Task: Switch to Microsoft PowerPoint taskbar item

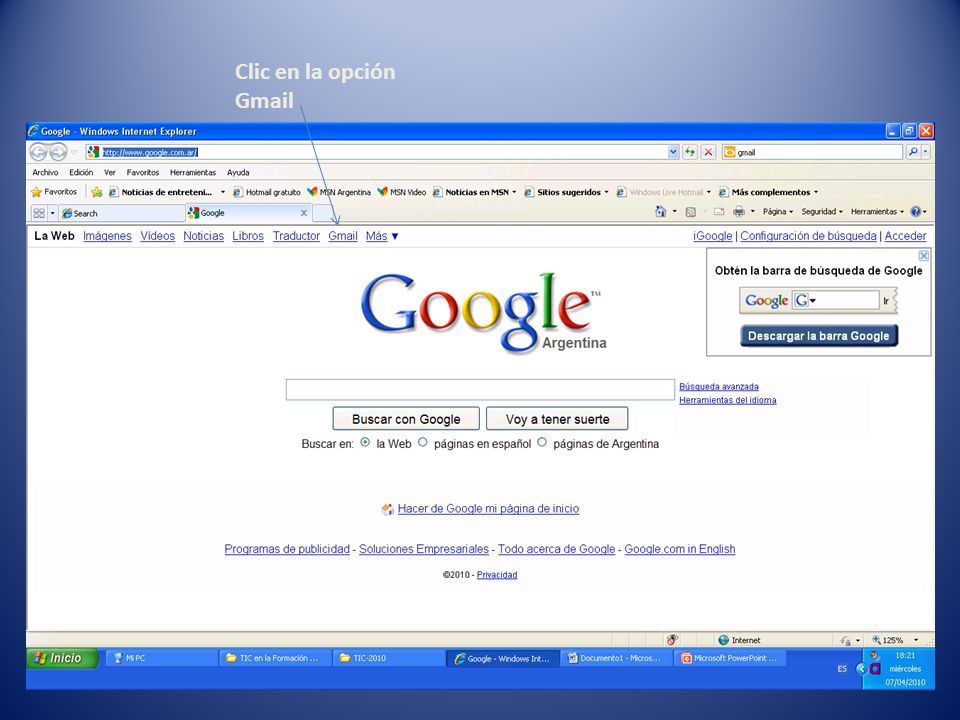Action: point(731,658)
